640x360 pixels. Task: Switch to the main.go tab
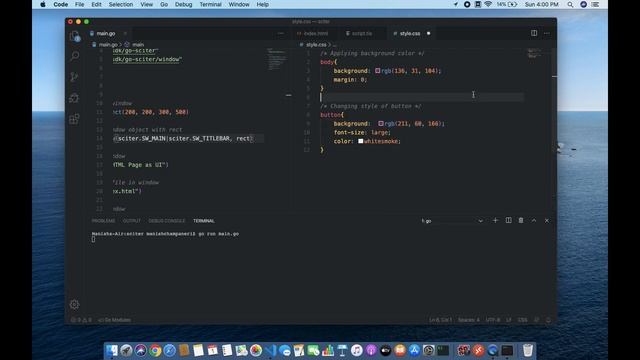106,33
